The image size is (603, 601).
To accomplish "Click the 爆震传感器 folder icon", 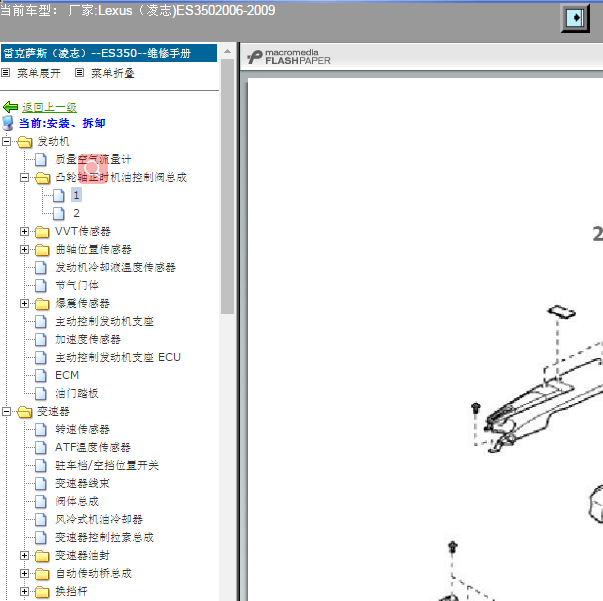I will coord(42,304).
